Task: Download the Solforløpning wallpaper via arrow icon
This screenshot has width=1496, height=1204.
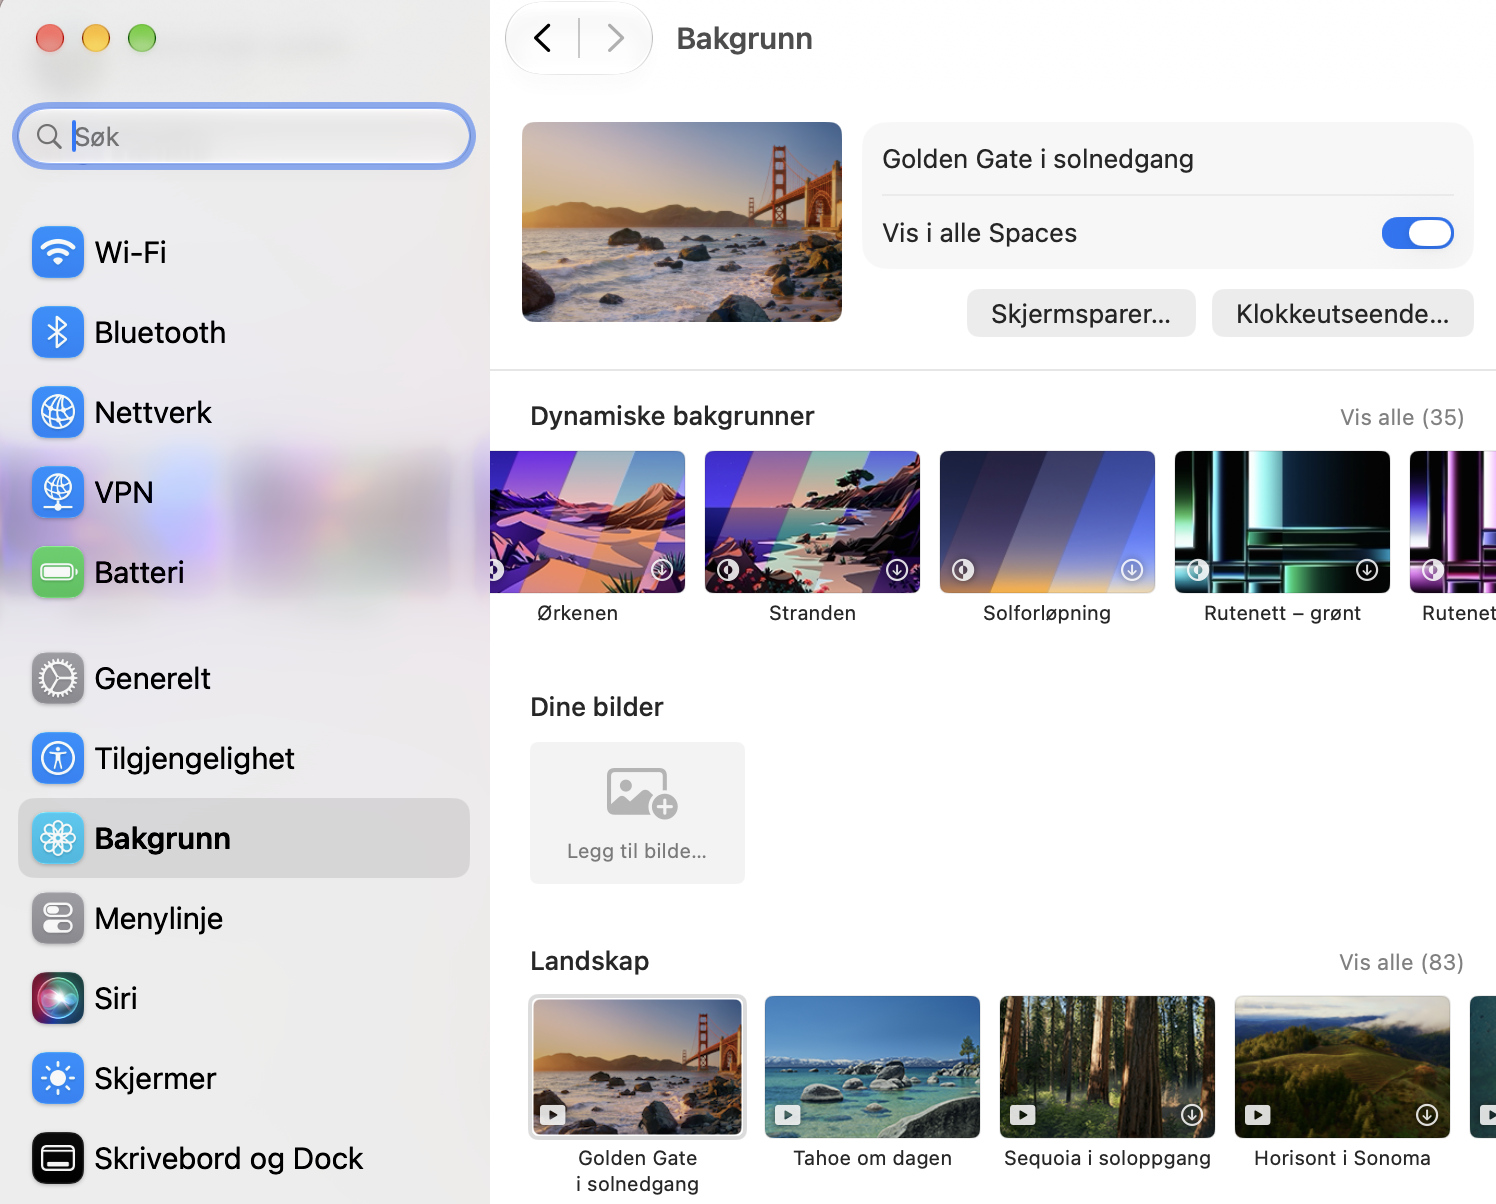Action: pos(1132,569)
